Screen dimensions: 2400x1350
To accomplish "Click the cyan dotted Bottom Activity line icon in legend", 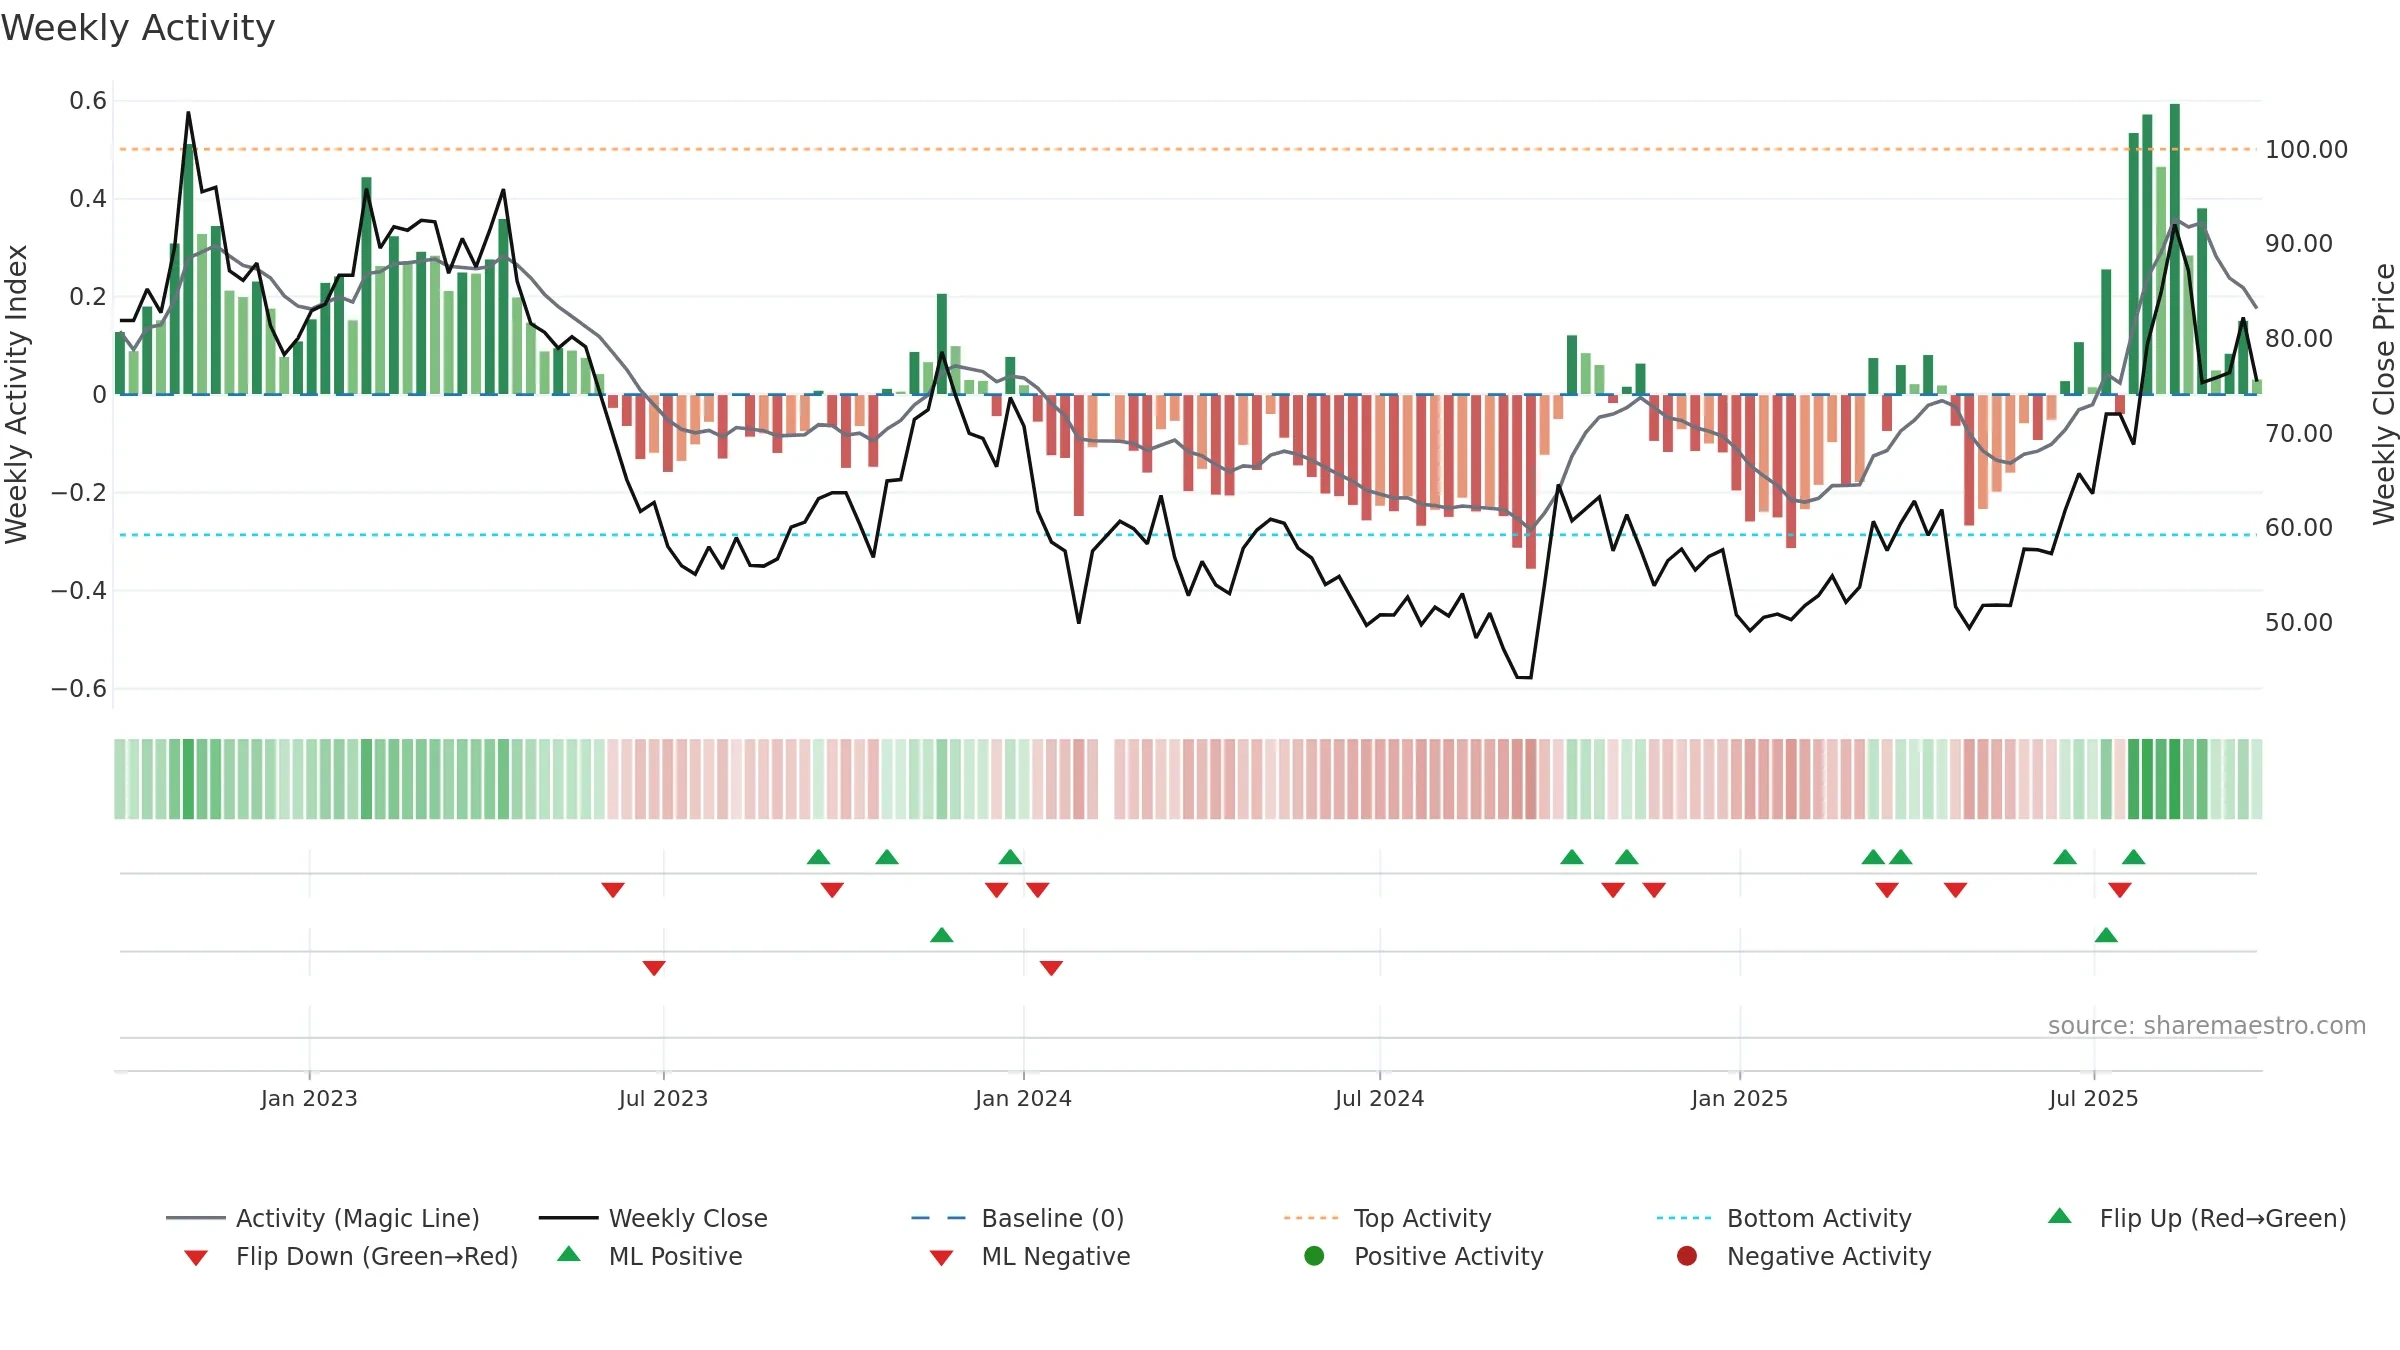I will (1684, 1218).
